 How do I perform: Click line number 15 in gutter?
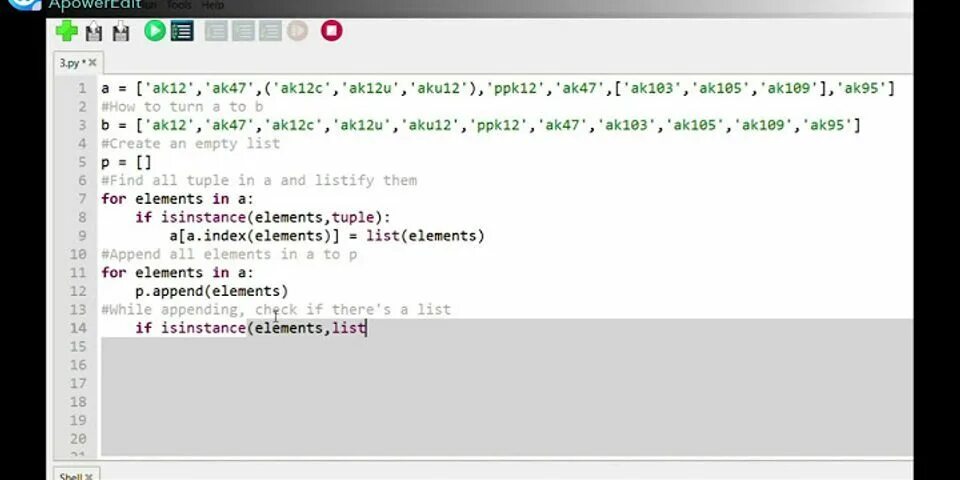coord(78,347)
